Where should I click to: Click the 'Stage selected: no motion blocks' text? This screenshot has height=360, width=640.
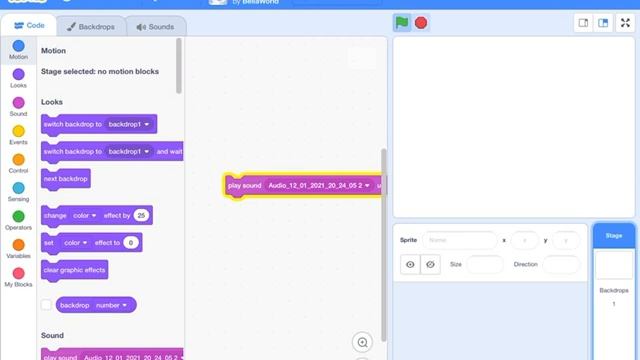pyautogui.click(x=100, y=71)
